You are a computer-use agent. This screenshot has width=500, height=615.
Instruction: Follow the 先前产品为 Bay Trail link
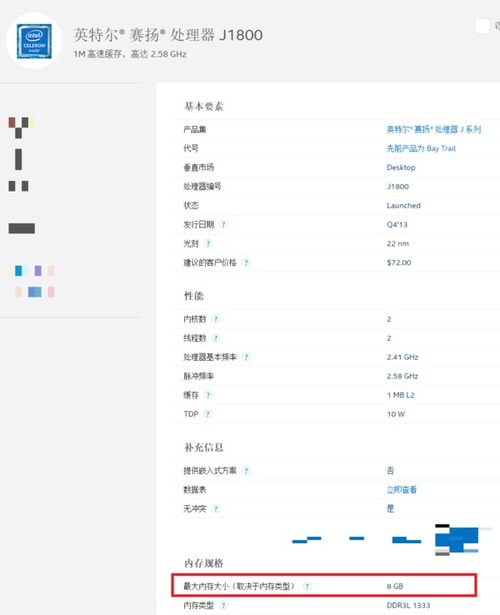pyautogui.click(x=421, y=148)
